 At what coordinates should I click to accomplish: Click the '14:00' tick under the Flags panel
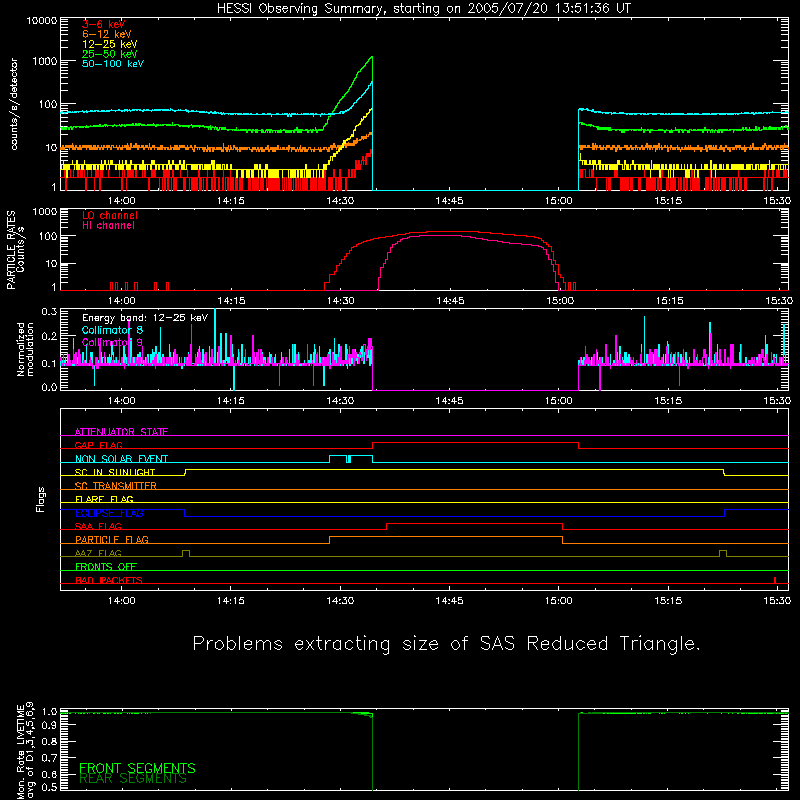point(121,601)
